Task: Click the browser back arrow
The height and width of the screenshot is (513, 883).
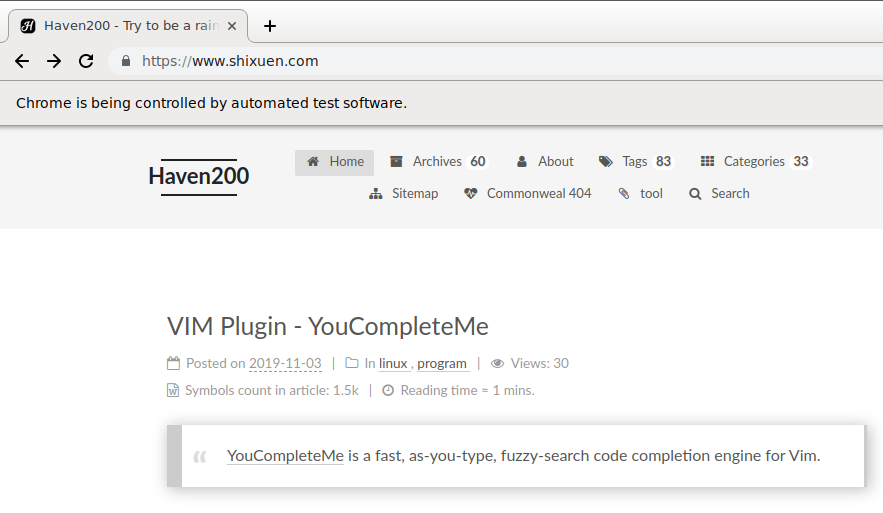Action: point(22,61)
